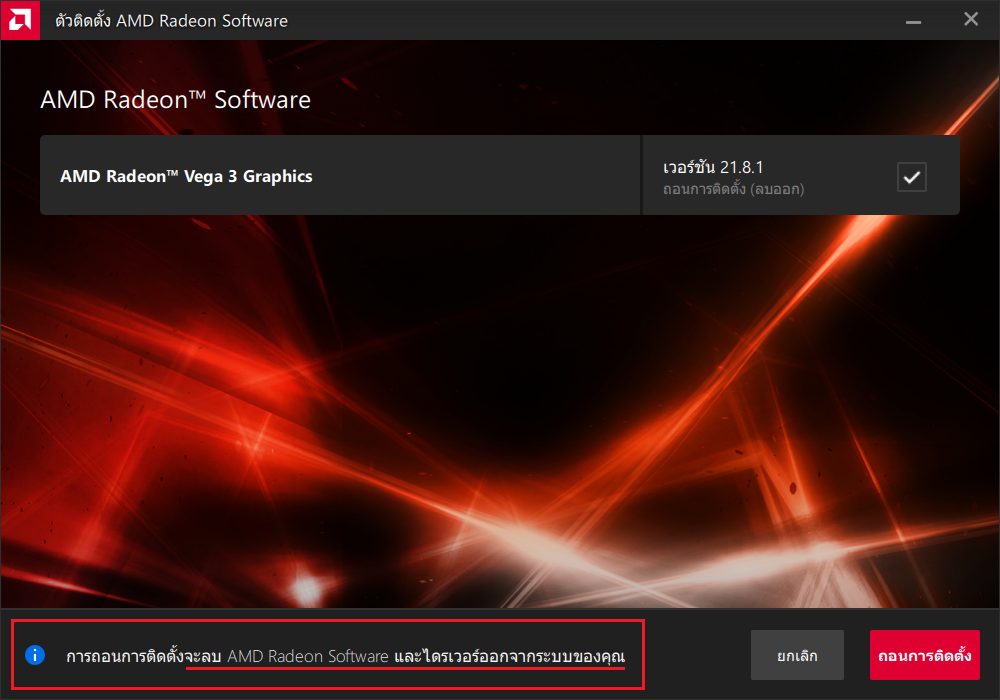The width and height of the screenshot is (1000, 700).
Task: Close the AMD Radeon Software installer window
Action: [971, 20]
